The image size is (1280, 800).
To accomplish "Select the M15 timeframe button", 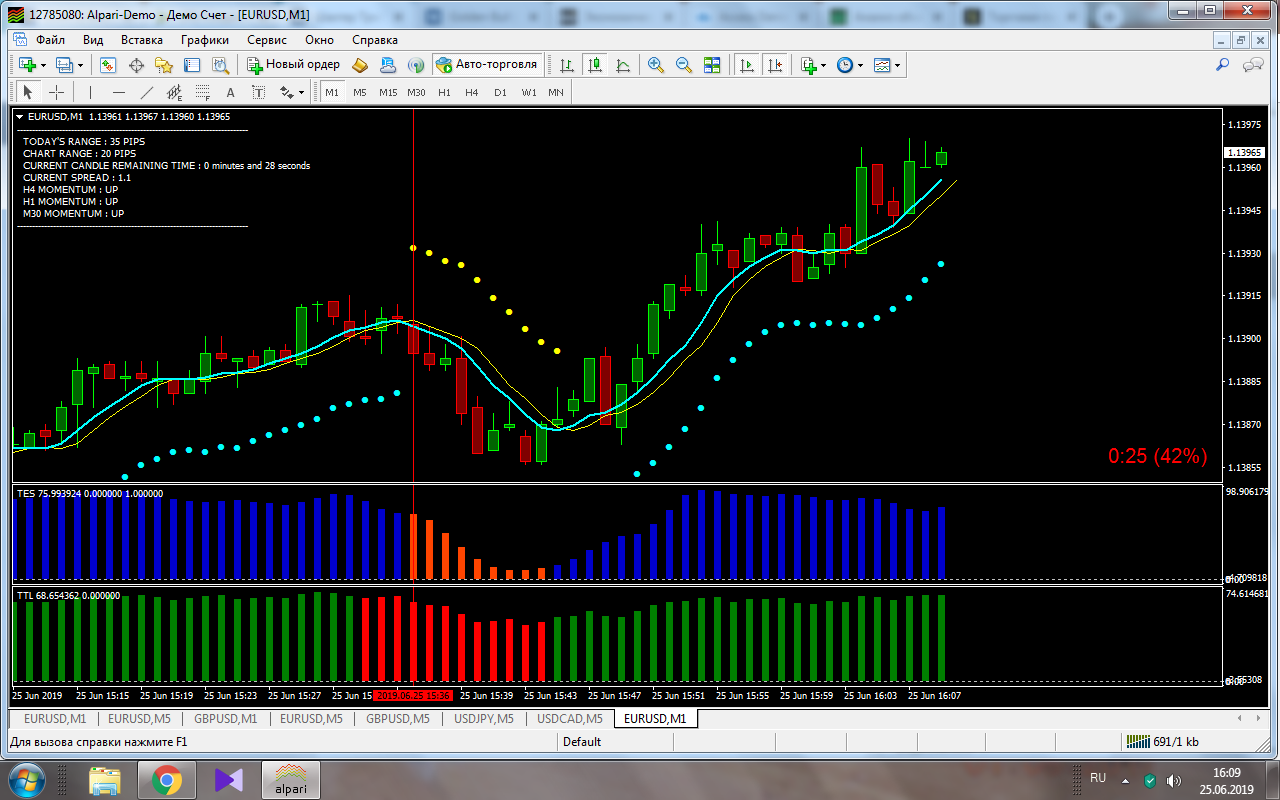I will (x=388, y=92).
